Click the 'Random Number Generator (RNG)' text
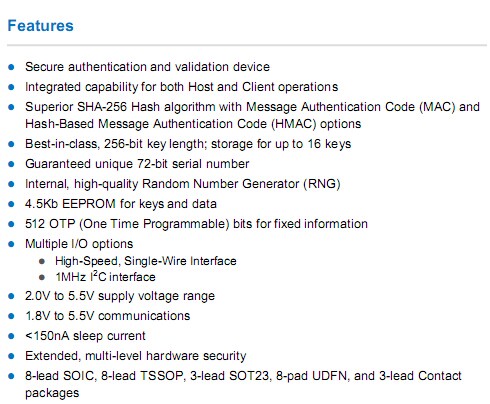 click(x=241, y=184)
